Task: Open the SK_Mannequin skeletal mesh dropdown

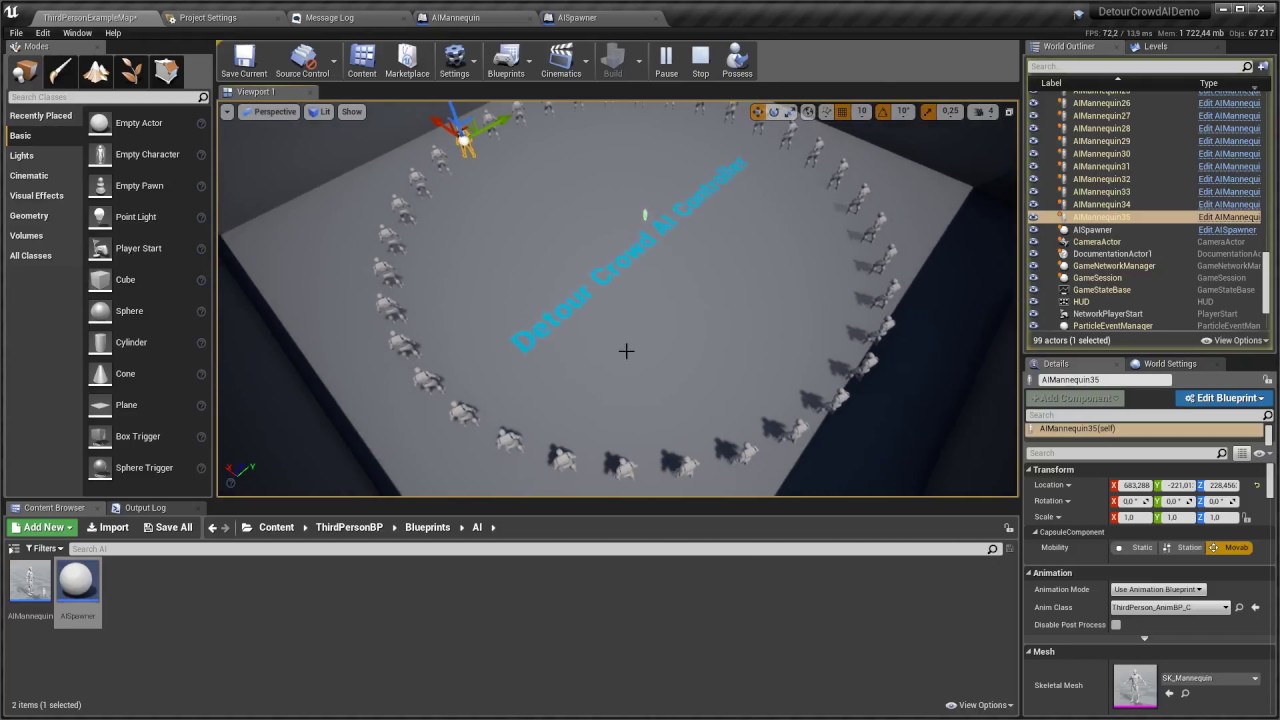Action: click(1210, 678)
